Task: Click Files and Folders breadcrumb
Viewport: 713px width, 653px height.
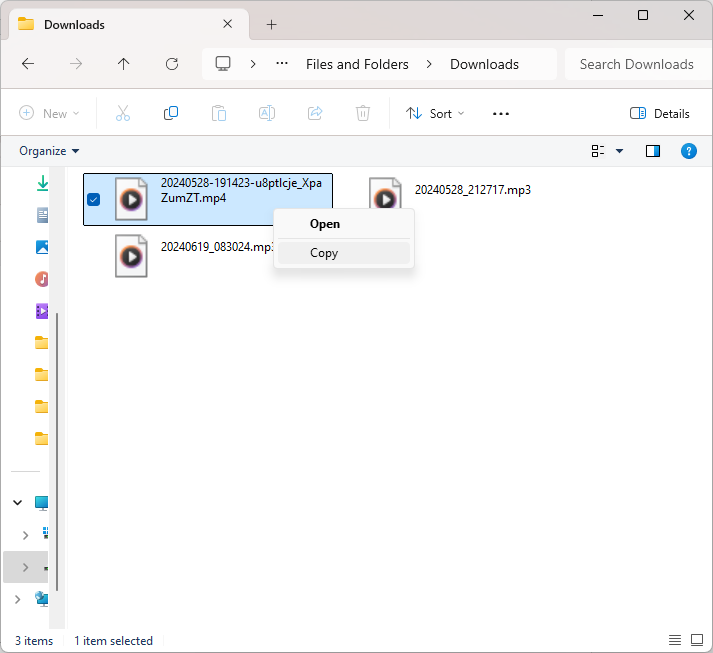Action: click(357, 64)
